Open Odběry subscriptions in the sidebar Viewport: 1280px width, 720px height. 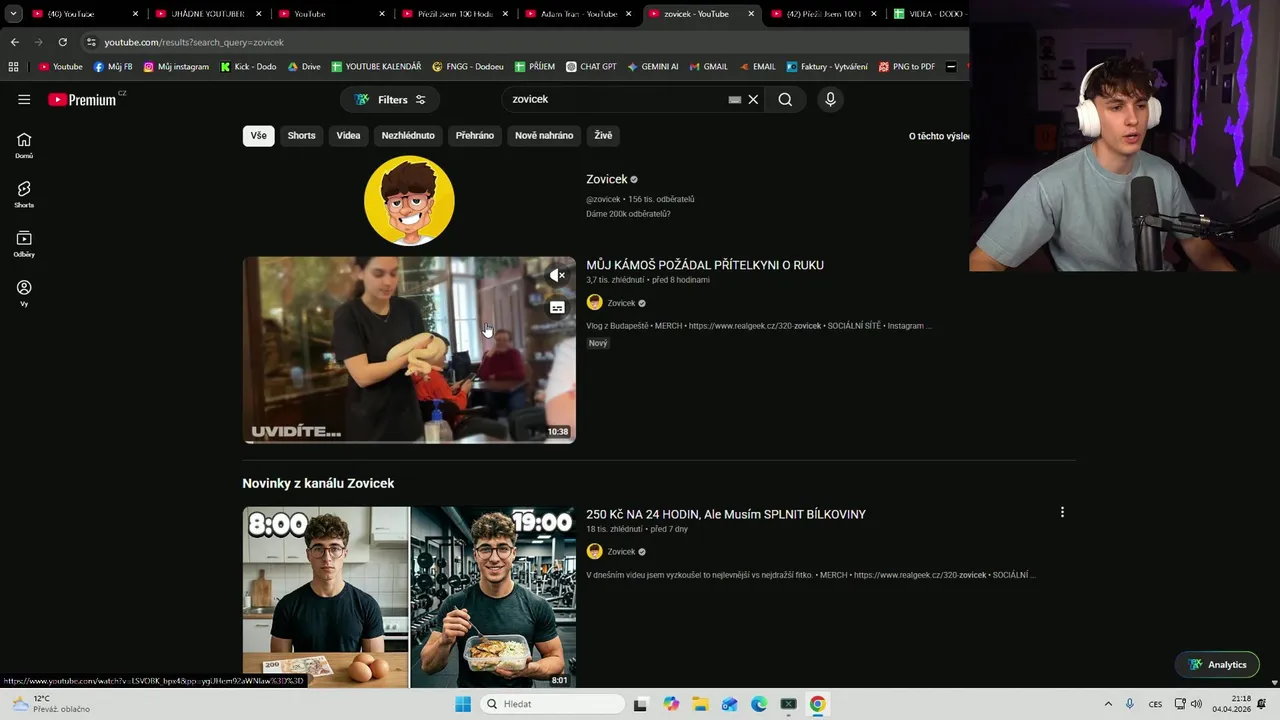pos(24,245)
